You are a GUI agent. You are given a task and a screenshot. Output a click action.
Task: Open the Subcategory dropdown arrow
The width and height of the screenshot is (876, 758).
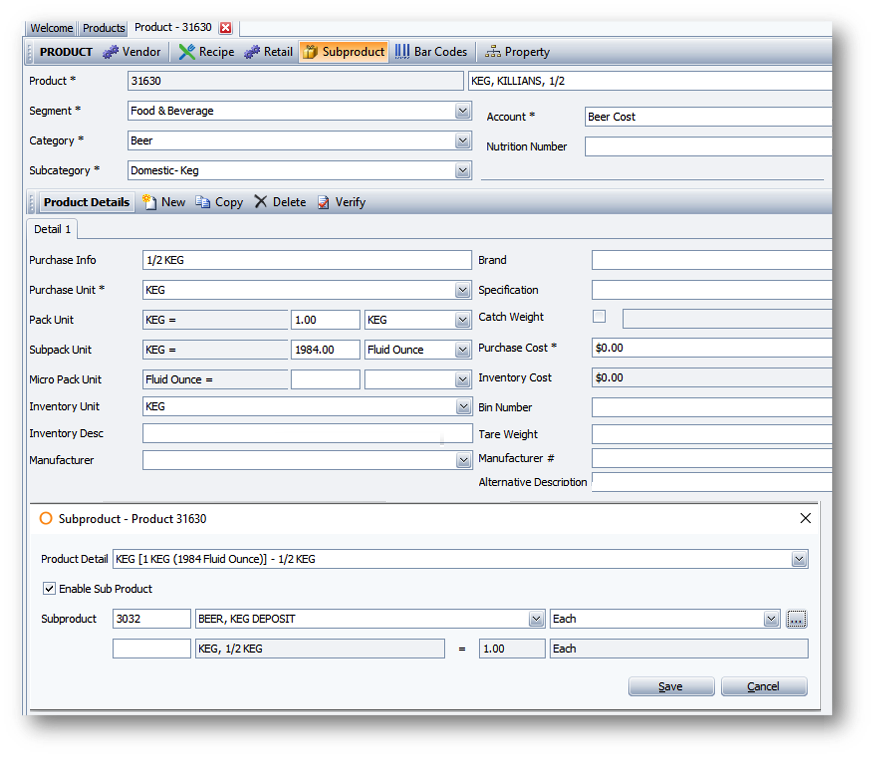pos(463,170)
